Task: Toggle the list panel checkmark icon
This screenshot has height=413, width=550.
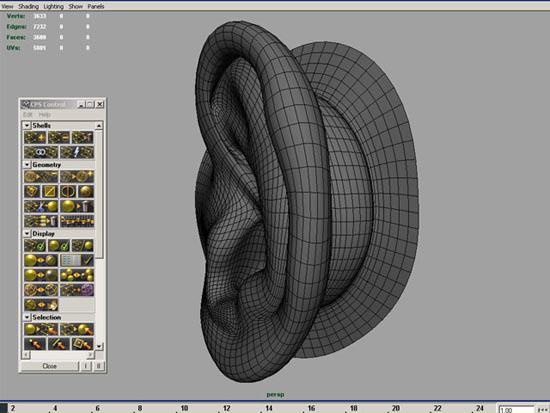Action: pos(76,260)
